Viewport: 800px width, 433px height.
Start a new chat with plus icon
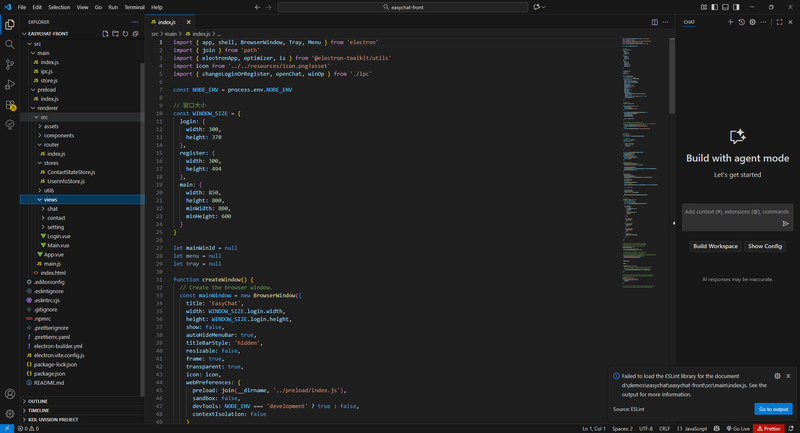pyautogui.click(x=730, y=21)
